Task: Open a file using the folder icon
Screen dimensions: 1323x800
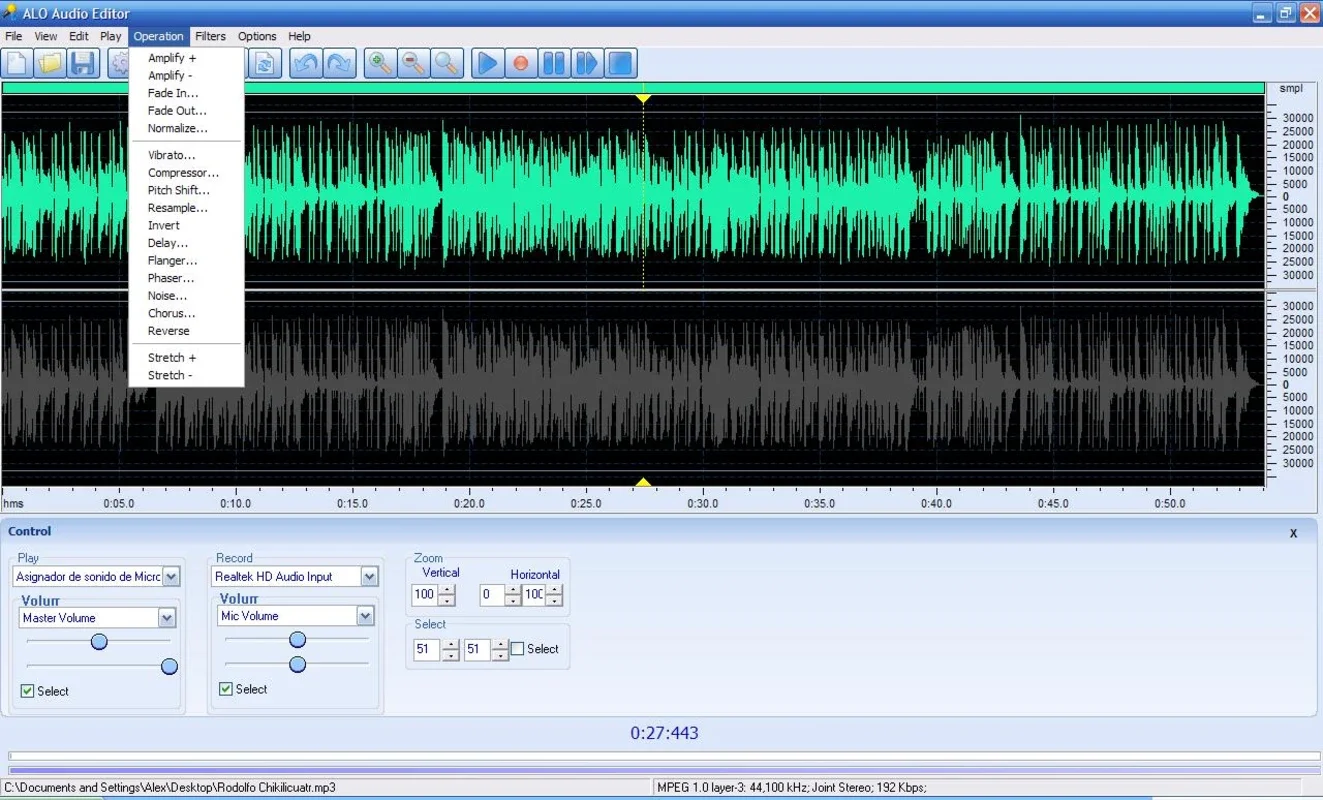Action: [50, 63]
